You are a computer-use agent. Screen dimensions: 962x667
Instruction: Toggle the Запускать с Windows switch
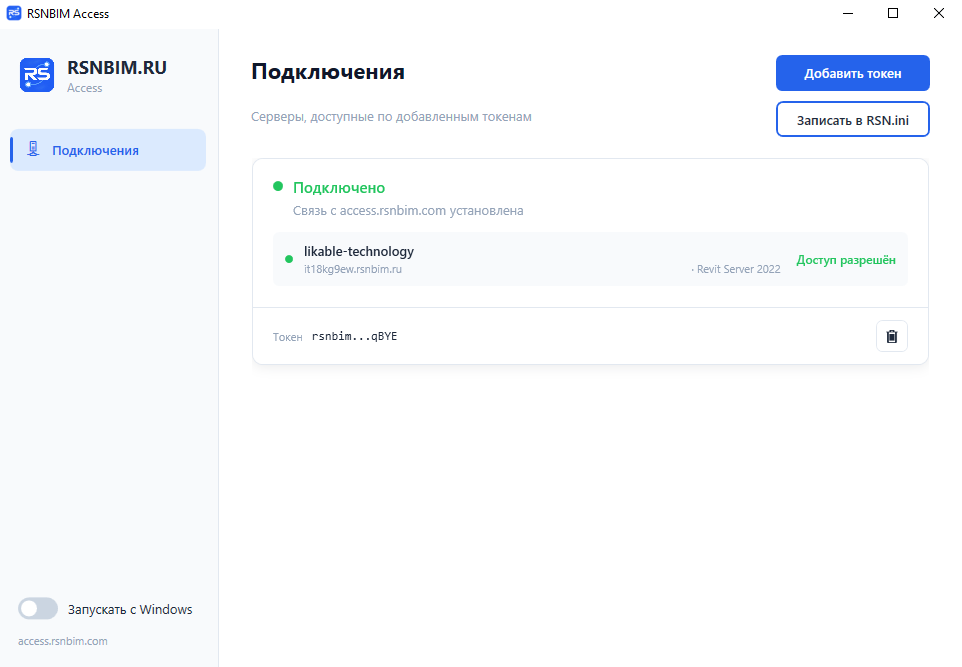coord(37,609)
